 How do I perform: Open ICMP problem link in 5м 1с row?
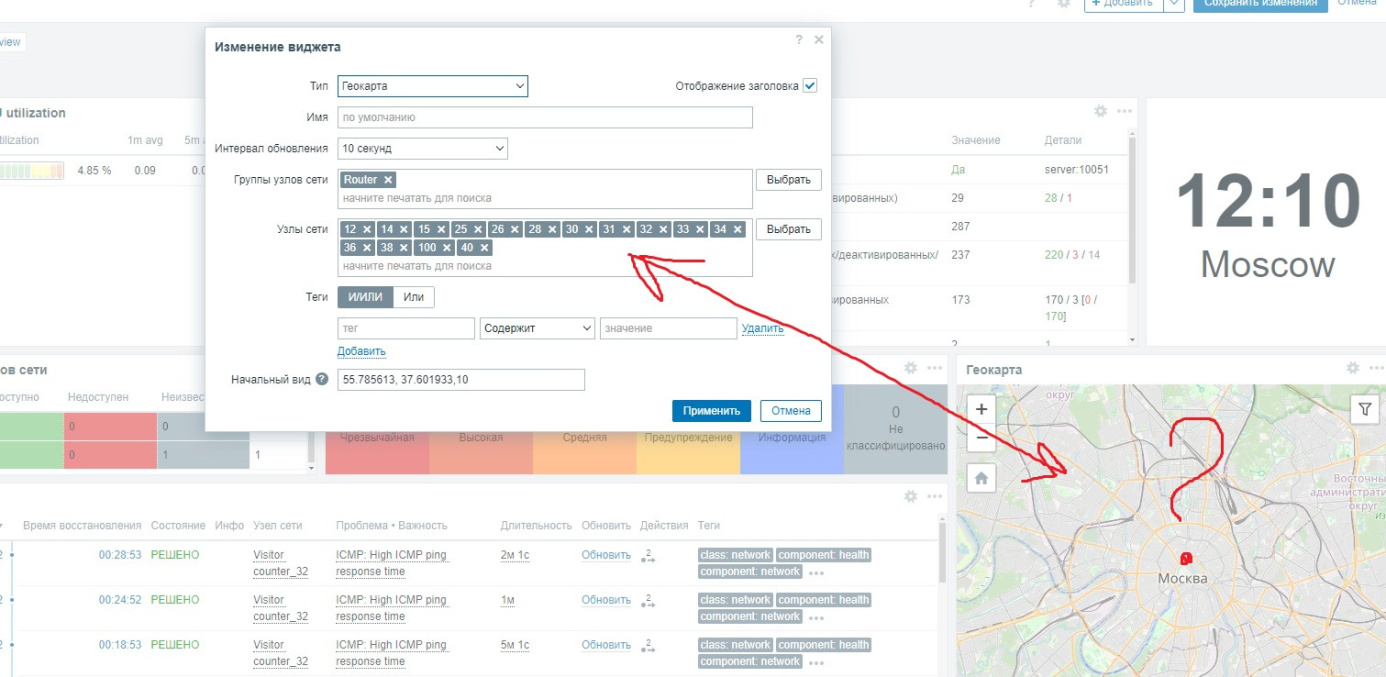[391, 653]
